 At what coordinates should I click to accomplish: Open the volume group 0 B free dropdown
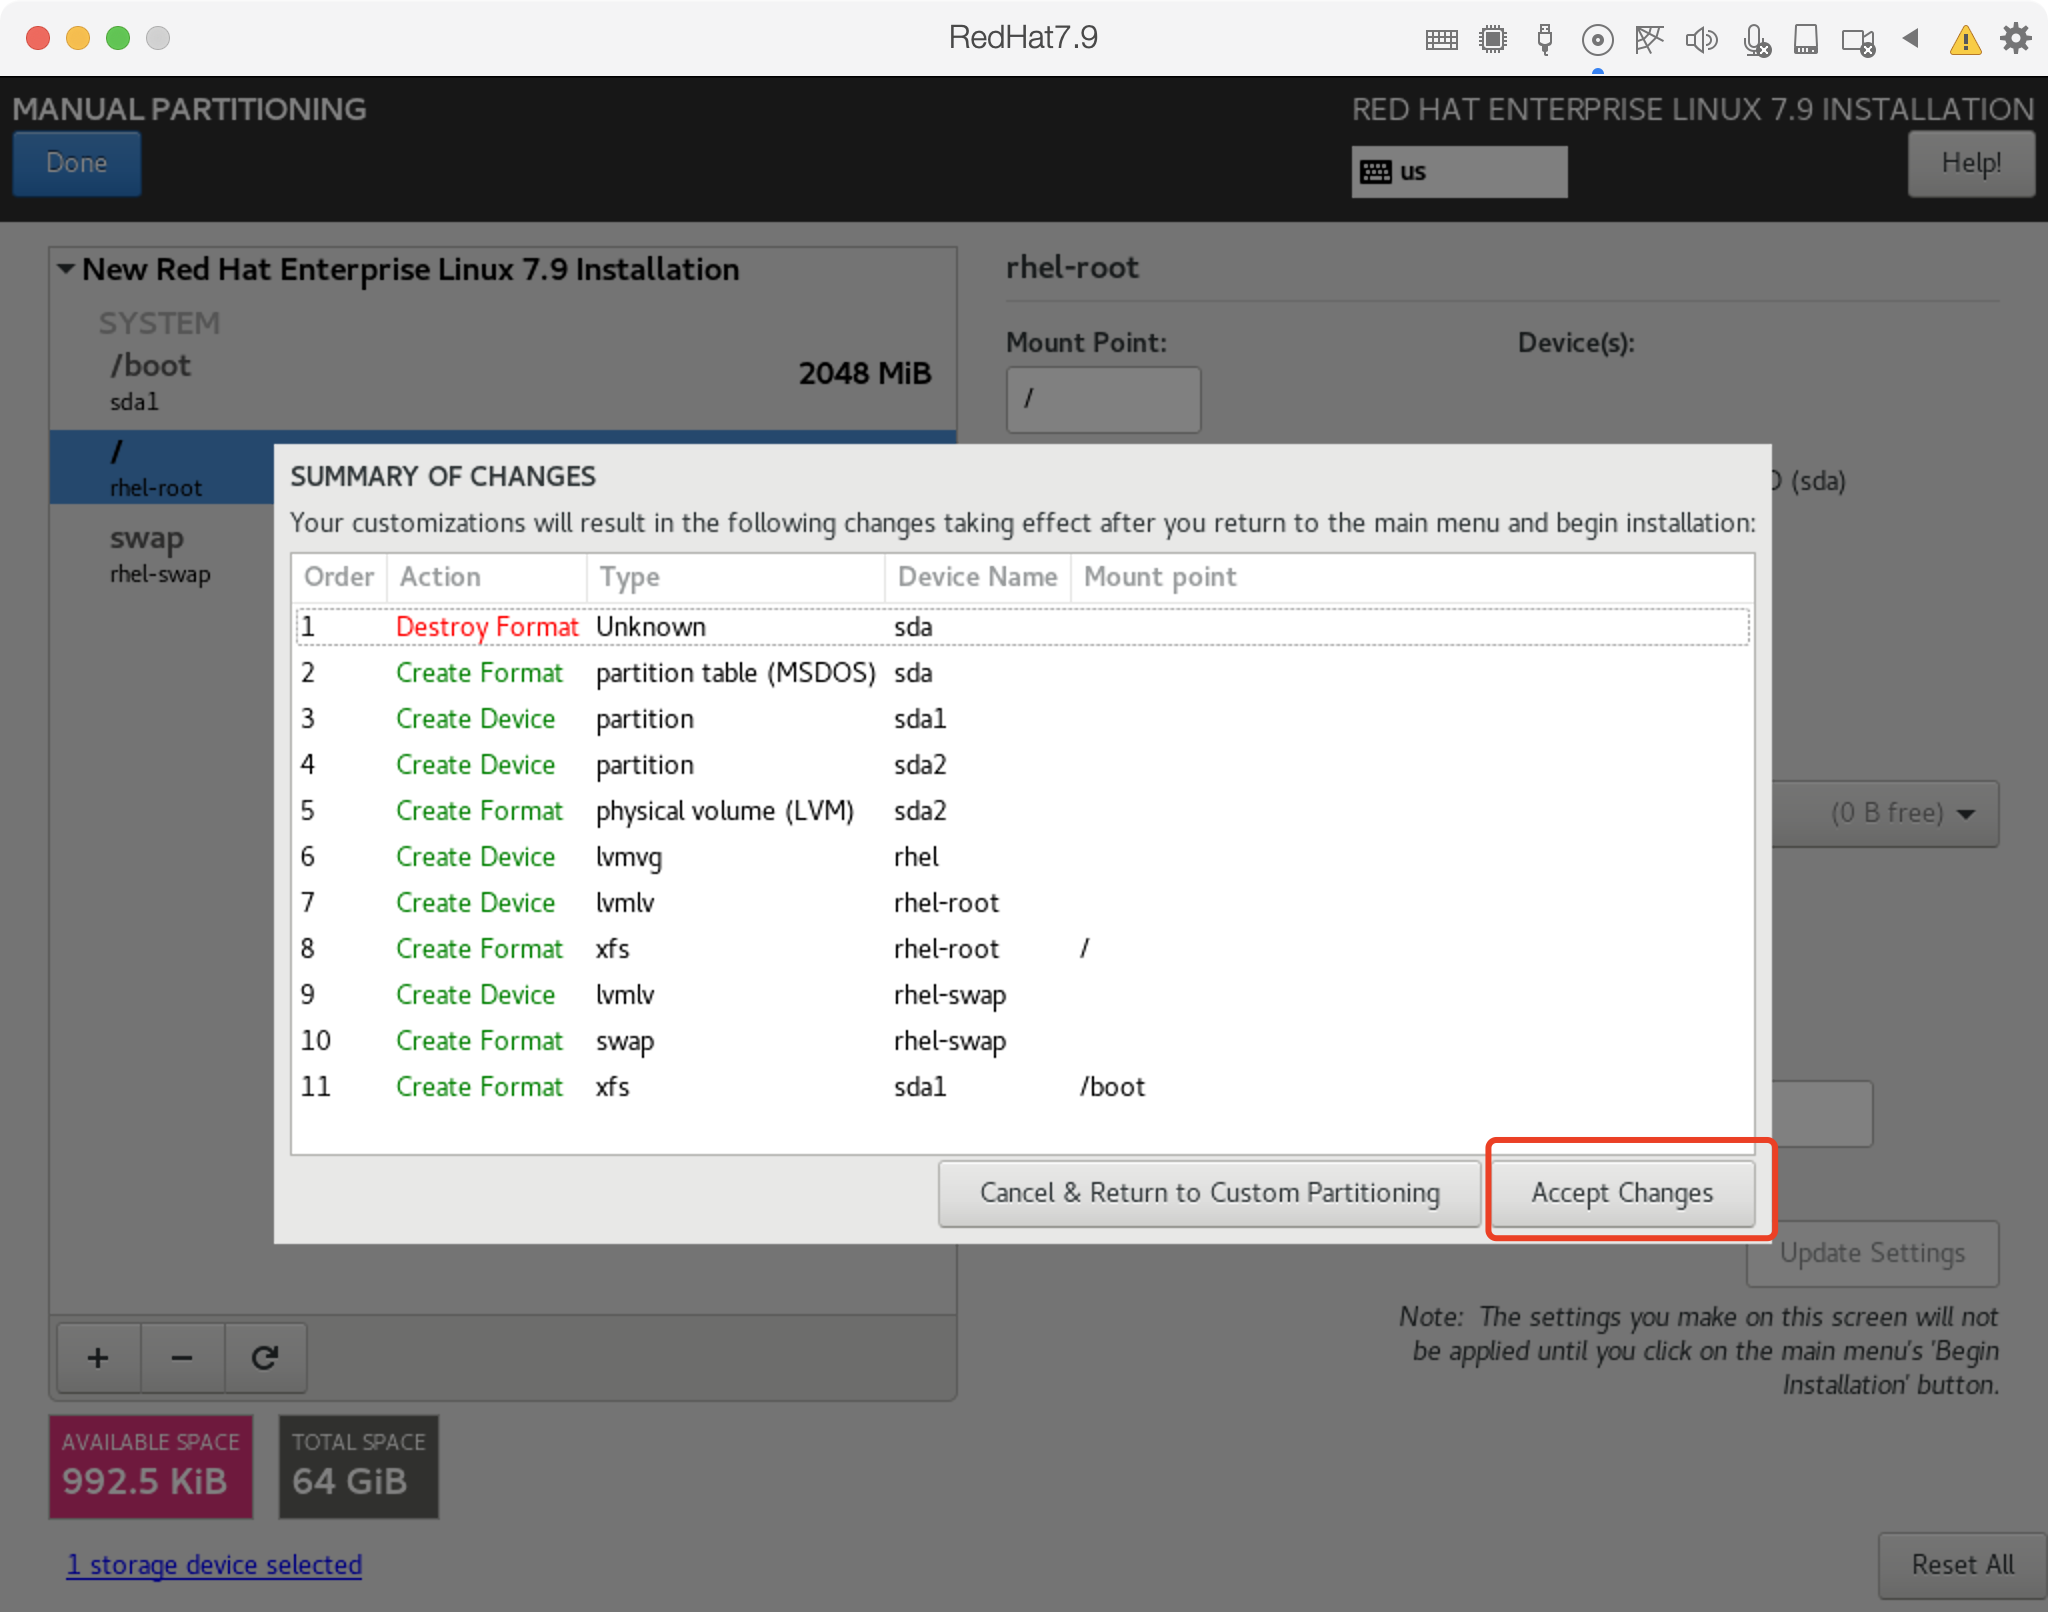tap(1900, 813)
